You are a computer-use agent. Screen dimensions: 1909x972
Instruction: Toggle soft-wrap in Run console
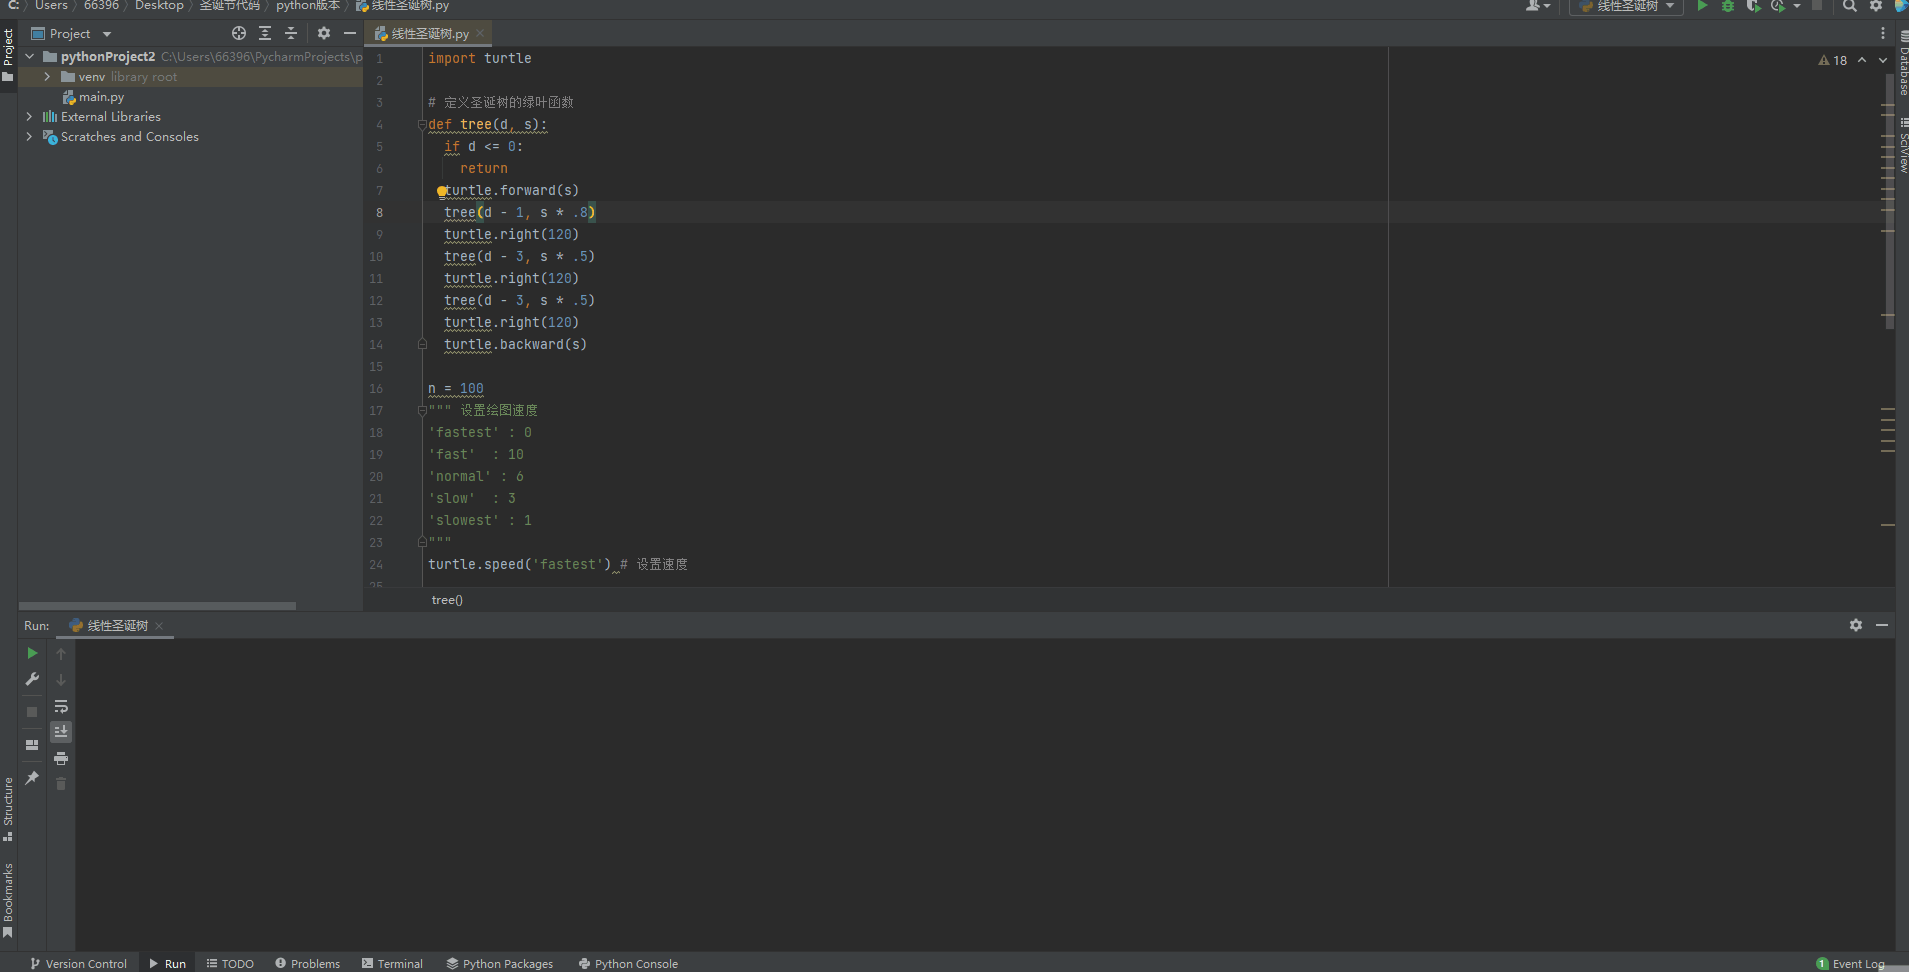(61, 706)
